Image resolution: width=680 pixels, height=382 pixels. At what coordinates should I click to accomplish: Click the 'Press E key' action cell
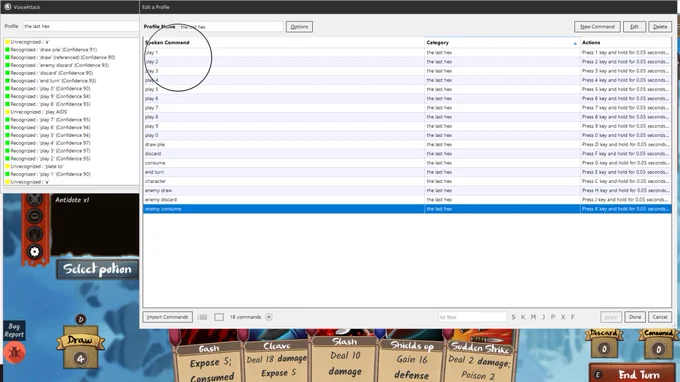[626, 172]
